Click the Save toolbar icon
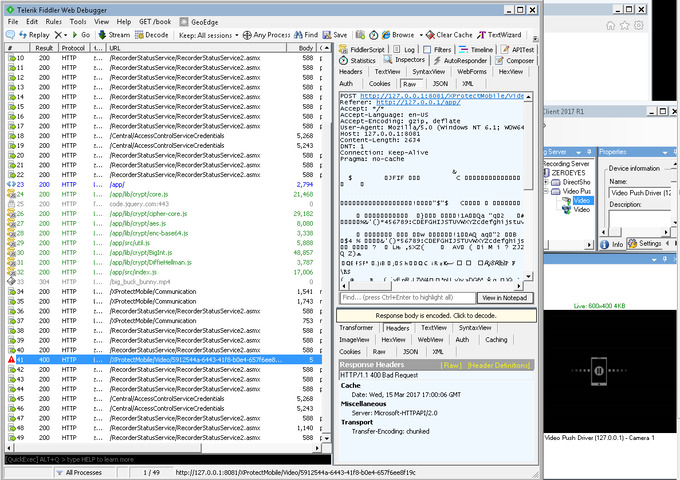The image size is (680, 480). pyautogui.click(x=336, y=34)
